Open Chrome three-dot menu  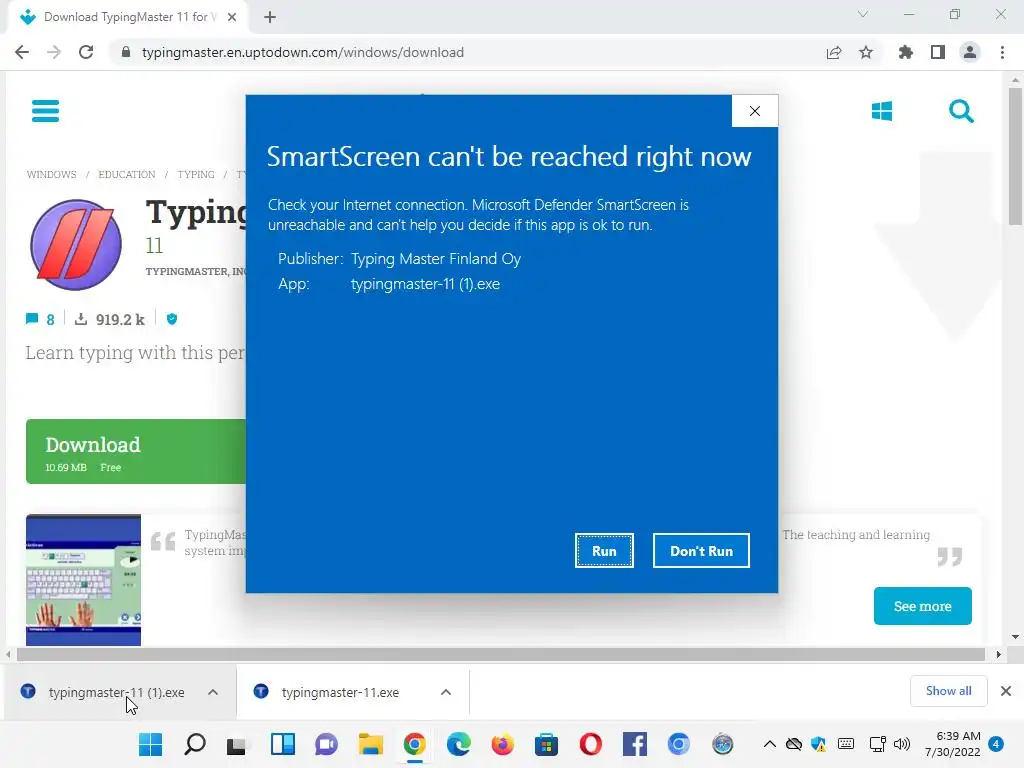[x=1002, y=52]
